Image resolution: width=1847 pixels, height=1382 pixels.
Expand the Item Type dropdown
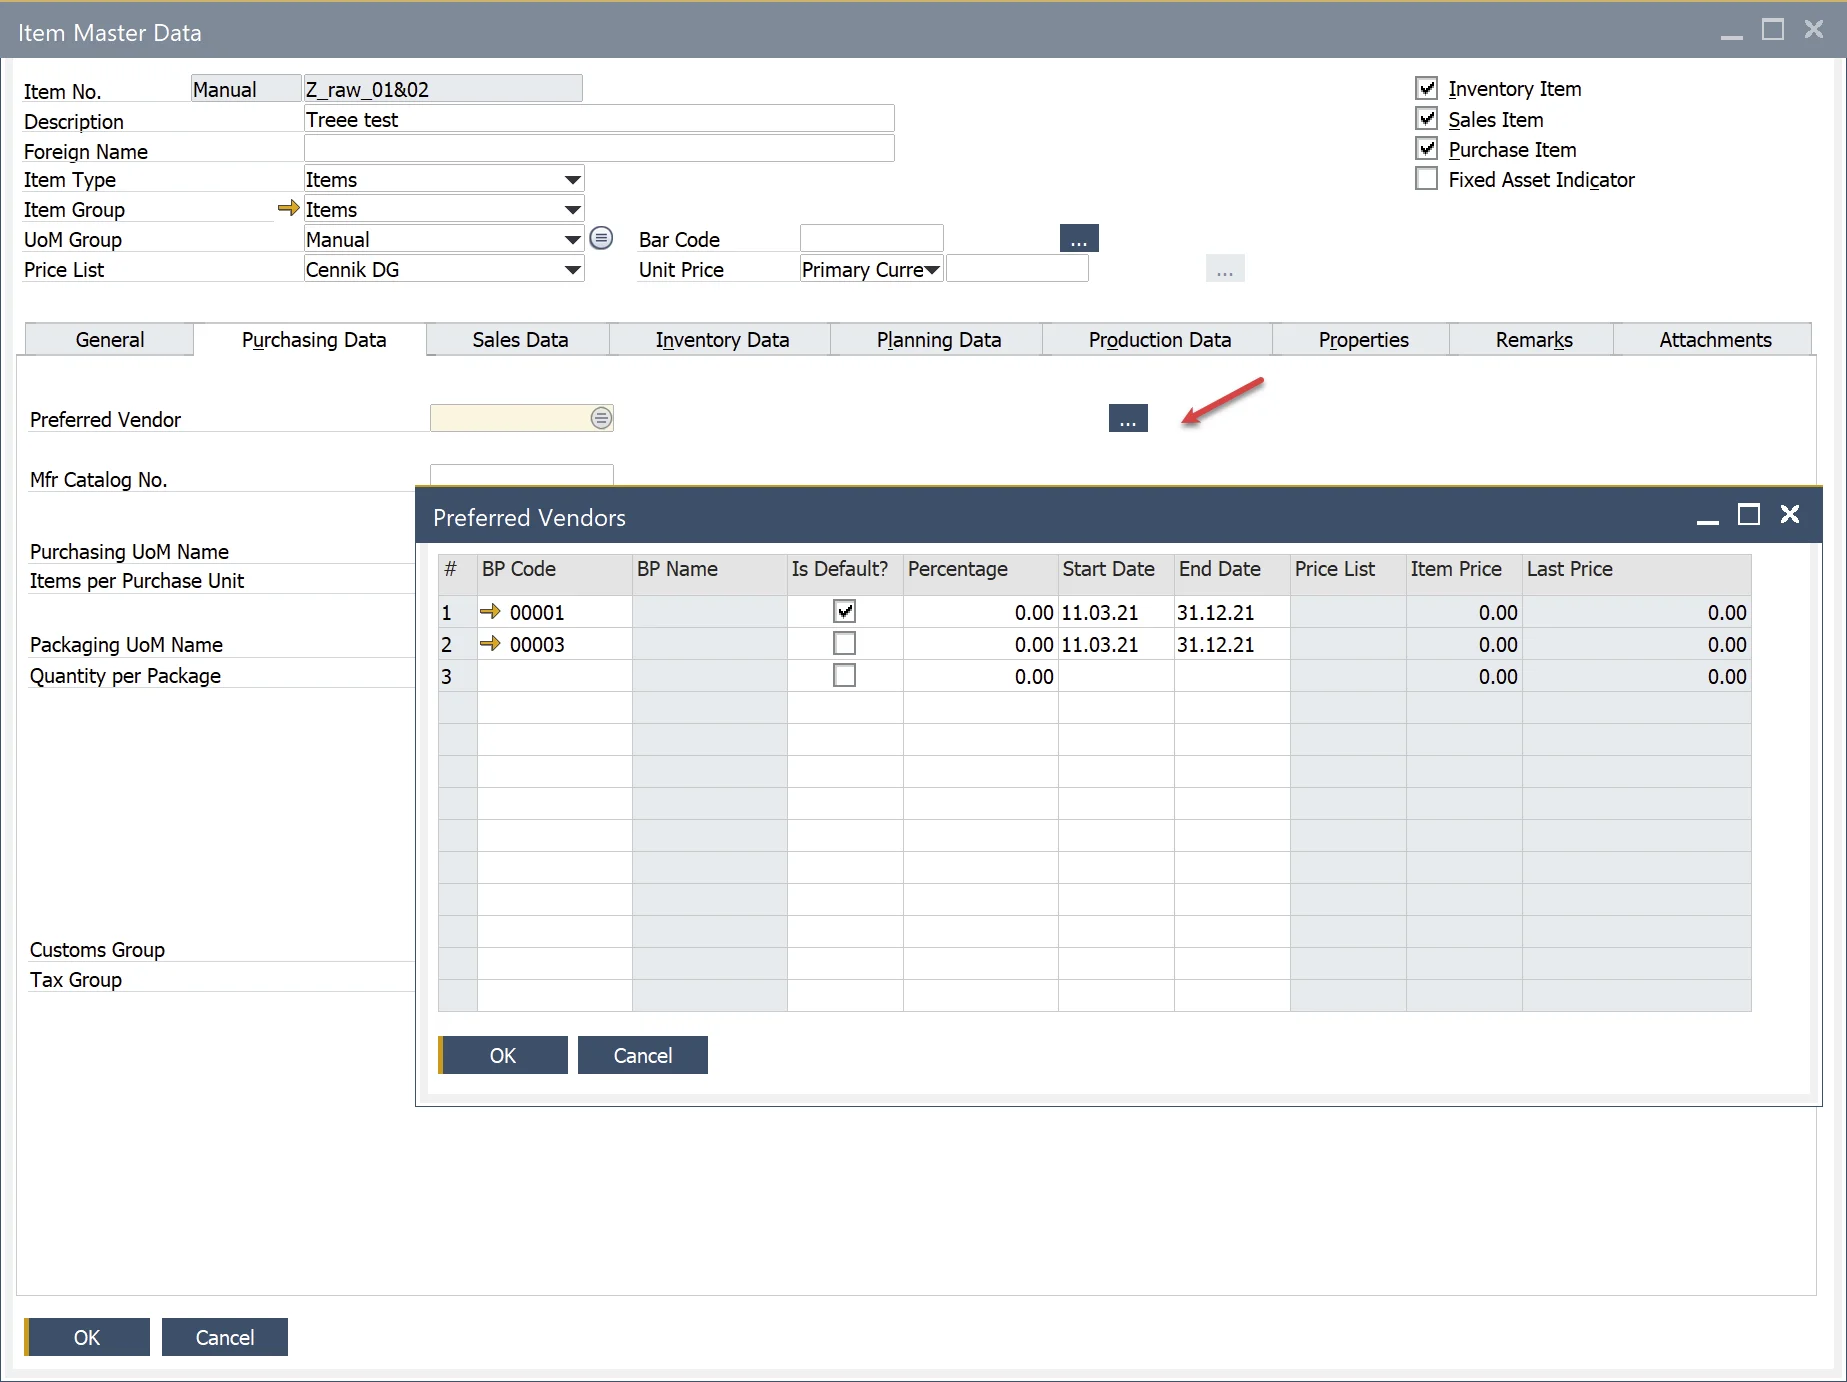coord(572,180)
